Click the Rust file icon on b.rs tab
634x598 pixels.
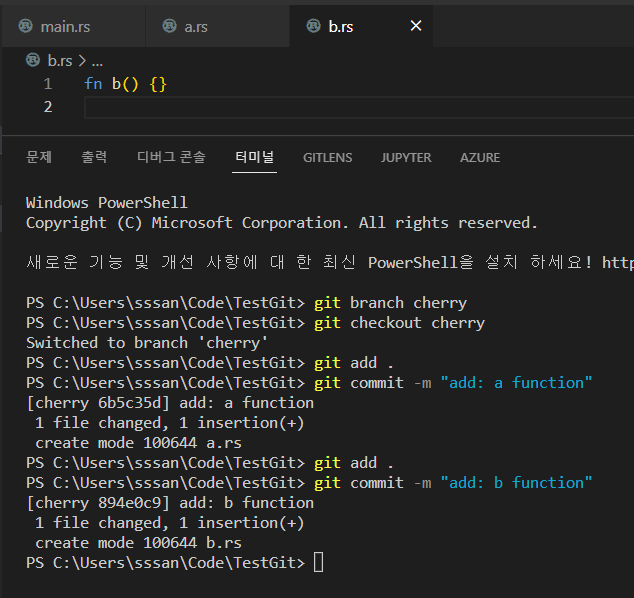312,27
